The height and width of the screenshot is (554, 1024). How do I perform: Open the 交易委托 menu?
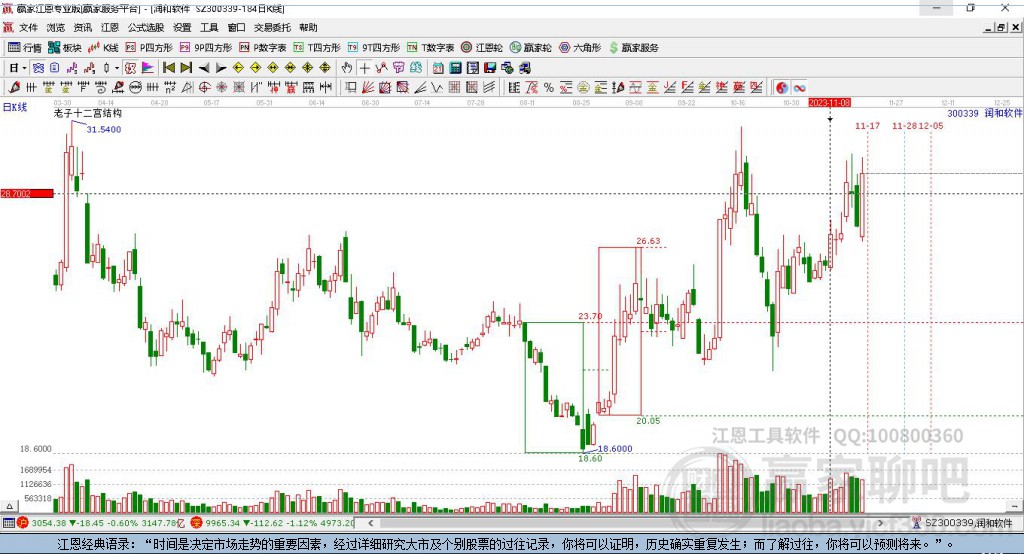pos(272,27)
